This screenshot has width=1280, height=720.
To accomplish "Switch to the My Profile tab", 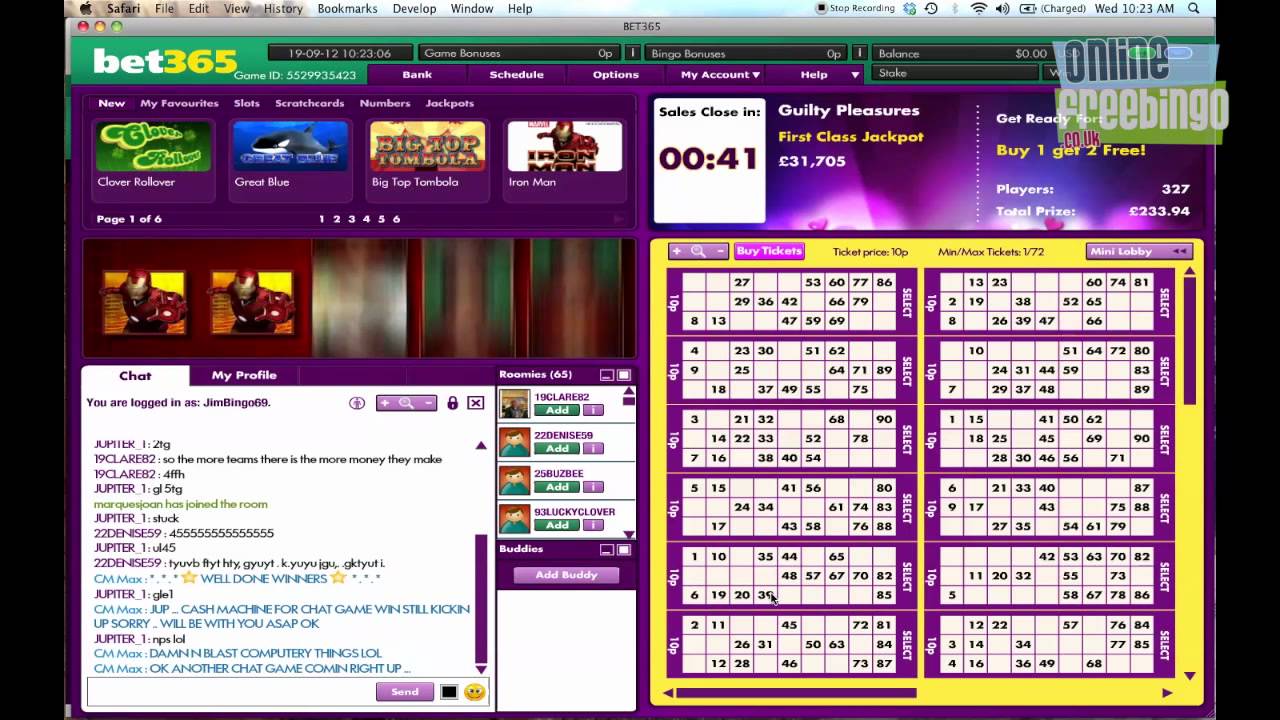I will coord(244,375).
